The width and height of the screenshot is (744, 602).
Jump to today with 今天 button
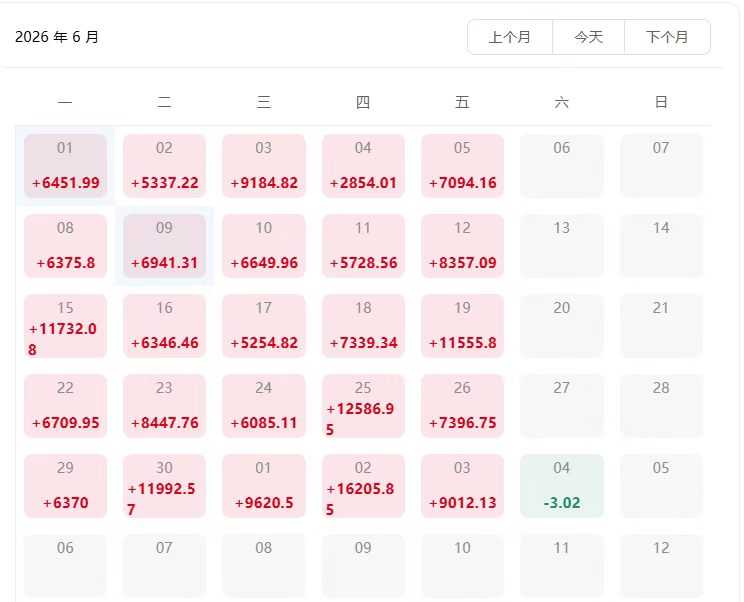click(x=588, y=37)
